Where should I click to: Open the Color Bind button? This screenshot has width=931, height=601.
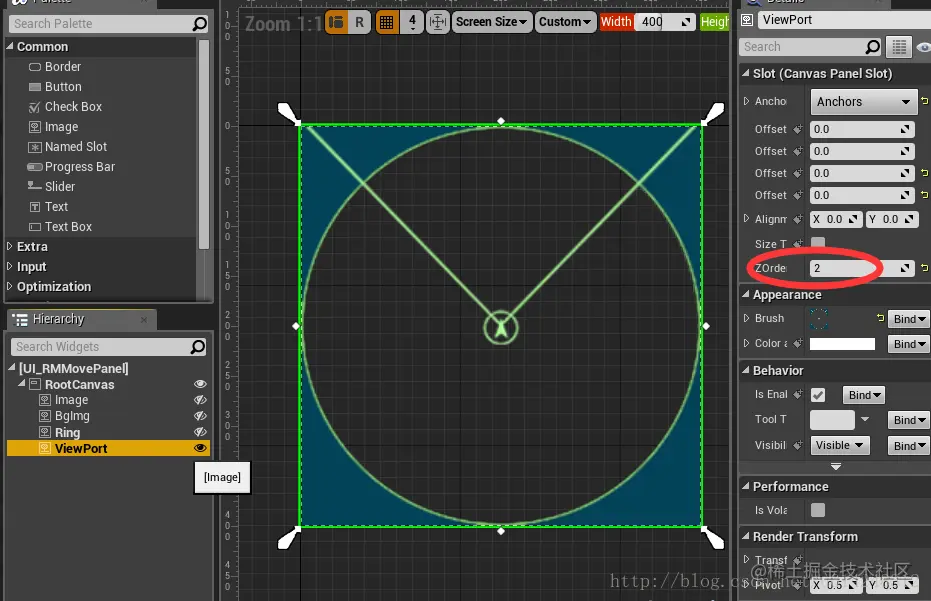pyautogui.click(x=909, y=344)
